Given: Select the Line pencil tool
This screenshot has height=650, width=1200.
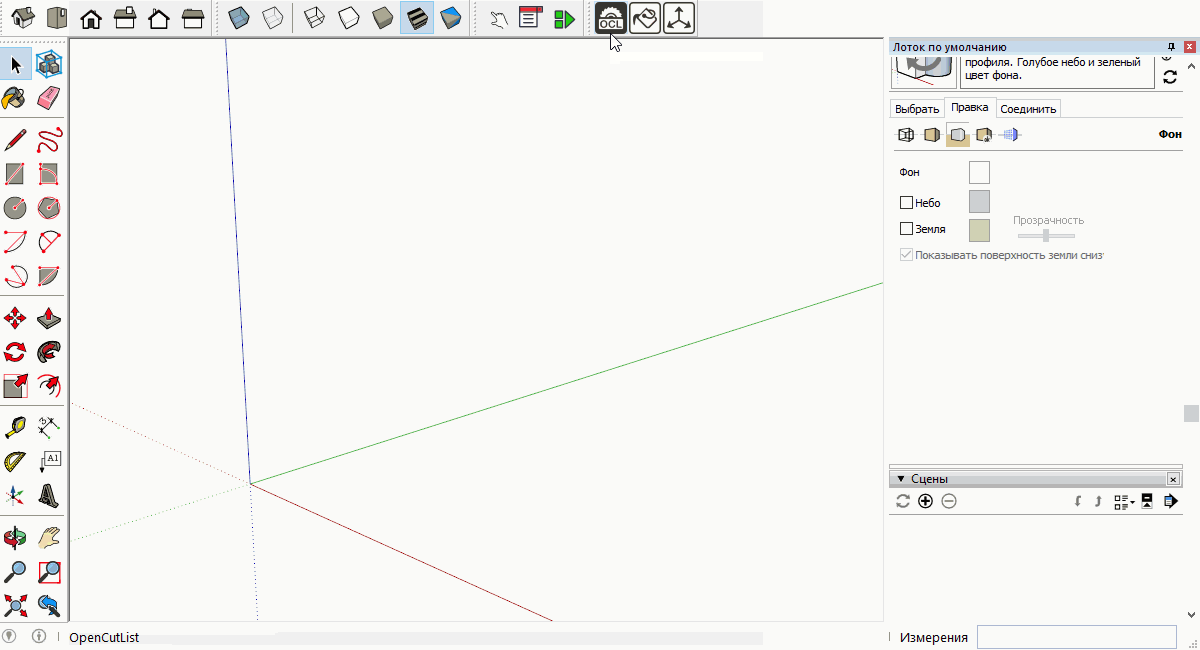Looking at the screenshot, I should [x=15, y=140].
